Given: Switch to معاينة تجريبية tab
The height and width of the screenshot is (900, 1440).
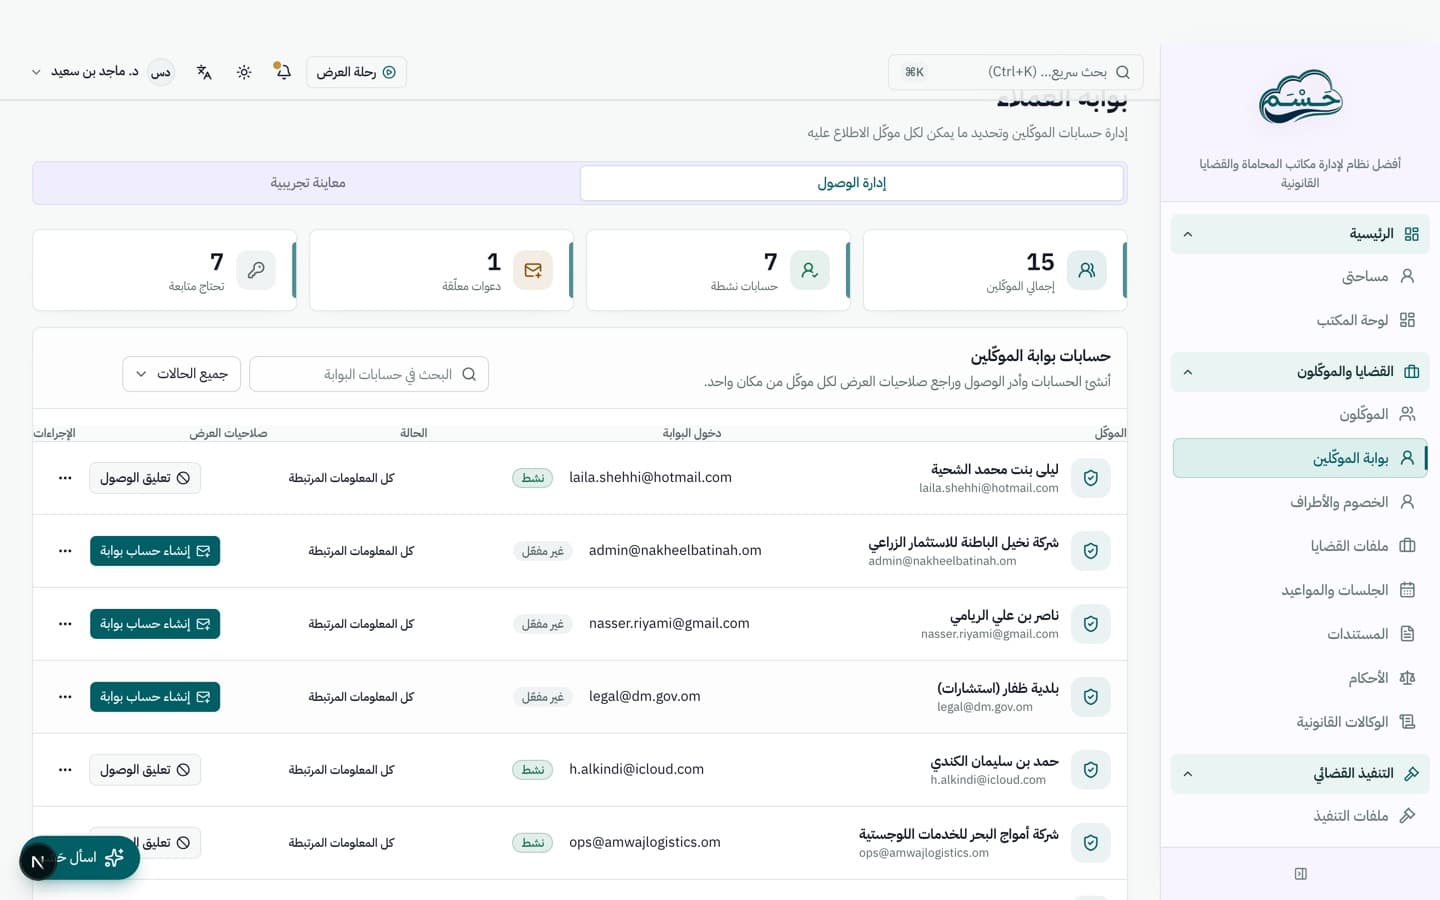Looking at the screenshot, I should pos(308,183).
